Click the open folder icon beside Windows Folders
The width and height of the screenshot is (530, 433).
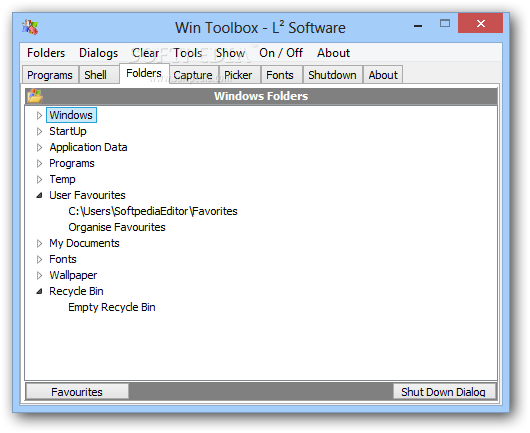[x=35, y=96]
